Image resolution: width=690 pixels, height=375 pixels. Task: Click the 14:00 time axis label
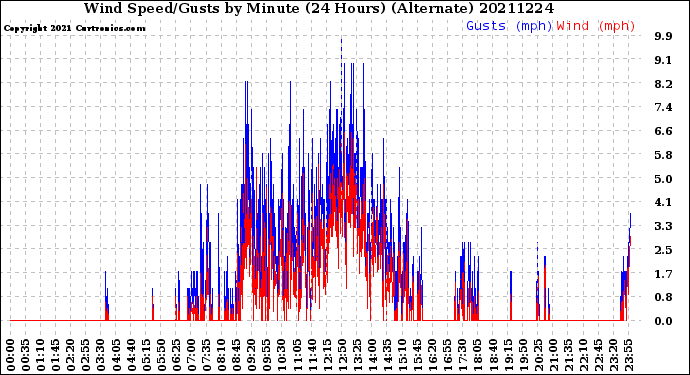click(372, 355)
